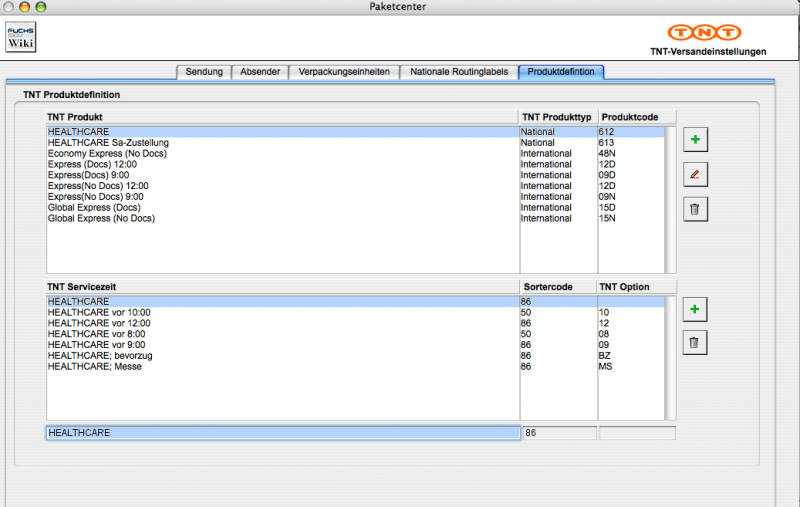The height and width of the screenshot is (507, 800).
Task: Click the trash icon beside TNT Produkt list
Action: click(x=694, y=209)
